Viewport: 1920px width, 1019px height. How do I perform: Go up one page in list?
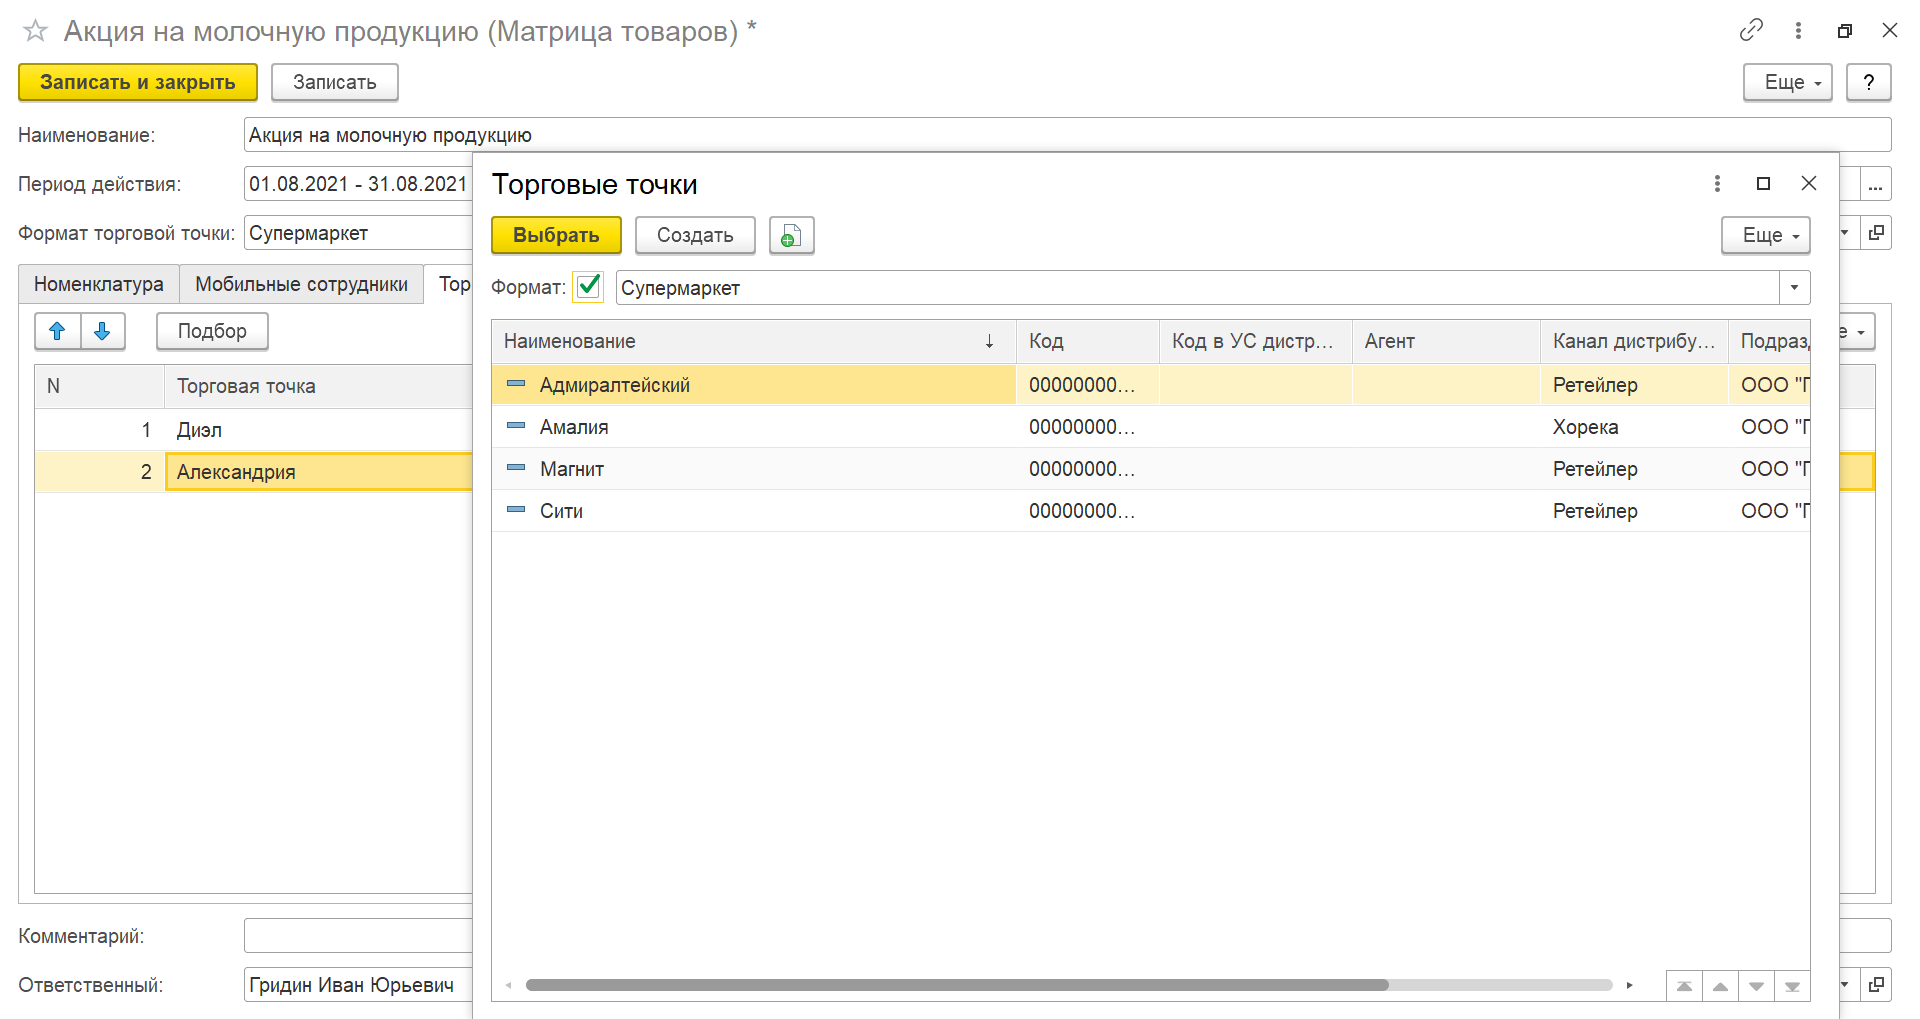click(1720, 986)
